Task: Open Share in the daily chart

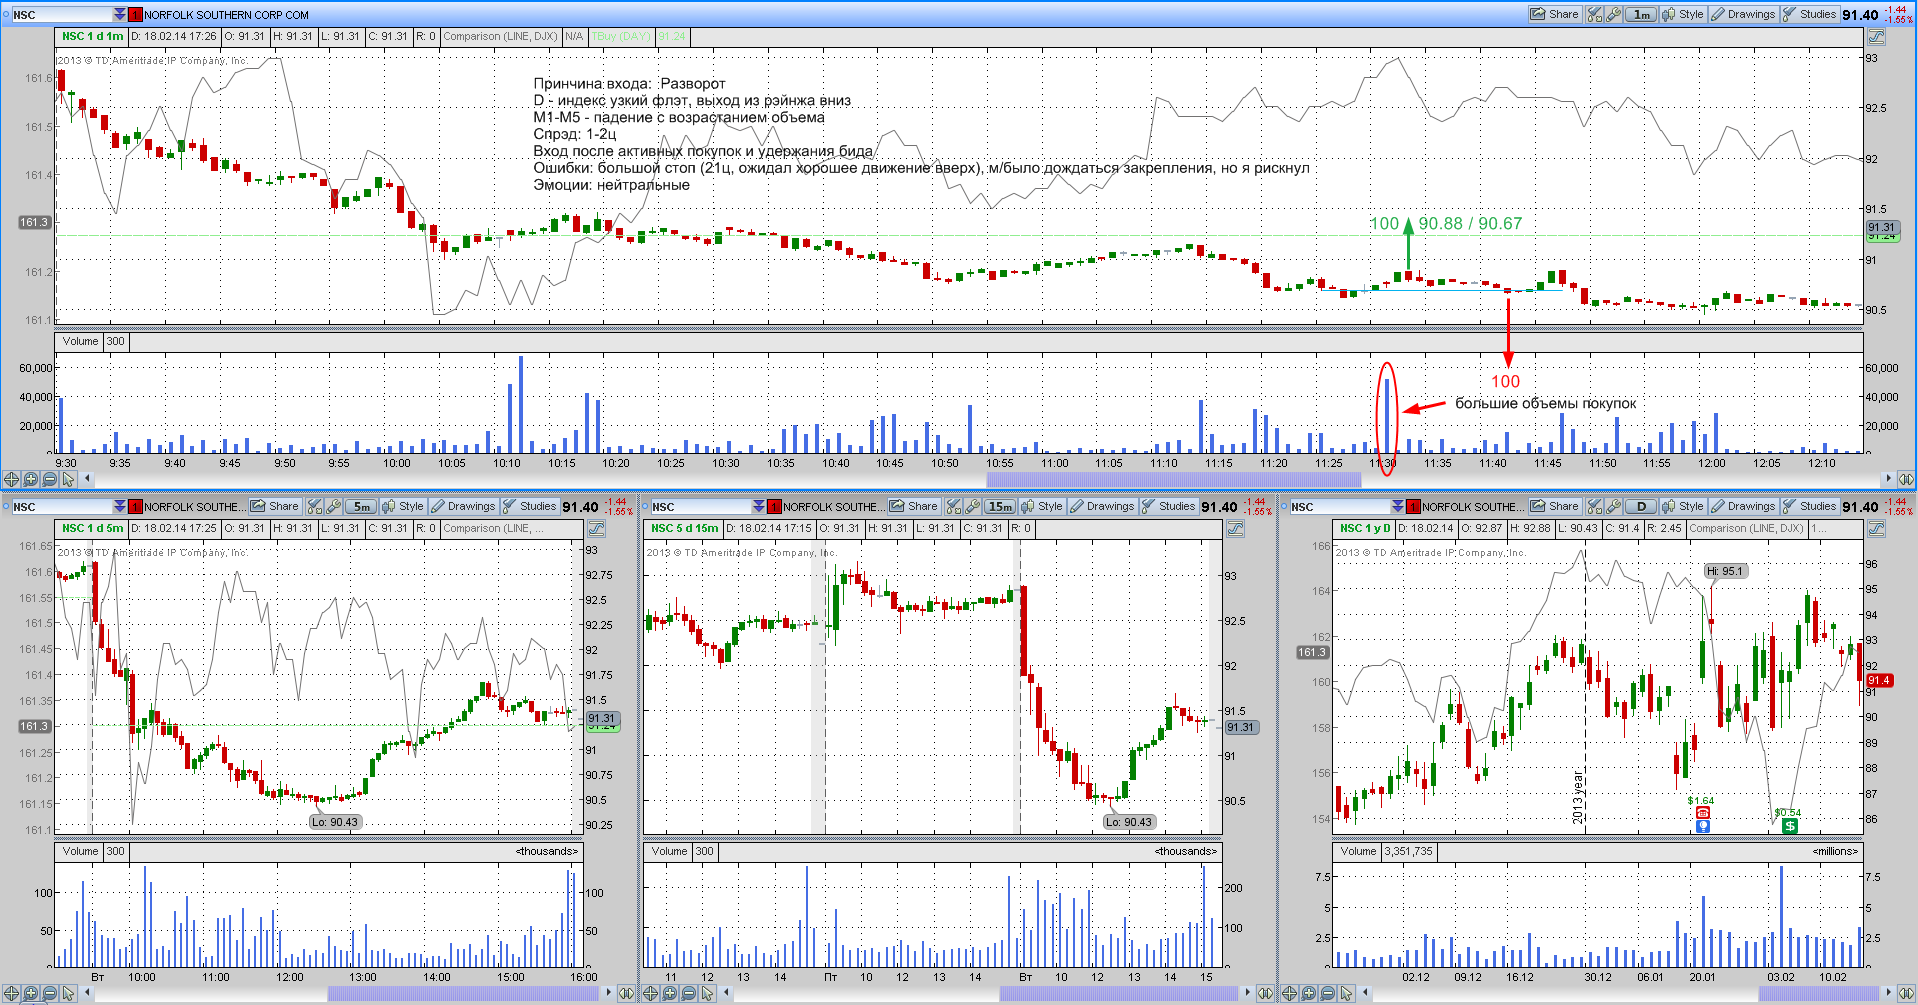Action: click(1554, 506)
